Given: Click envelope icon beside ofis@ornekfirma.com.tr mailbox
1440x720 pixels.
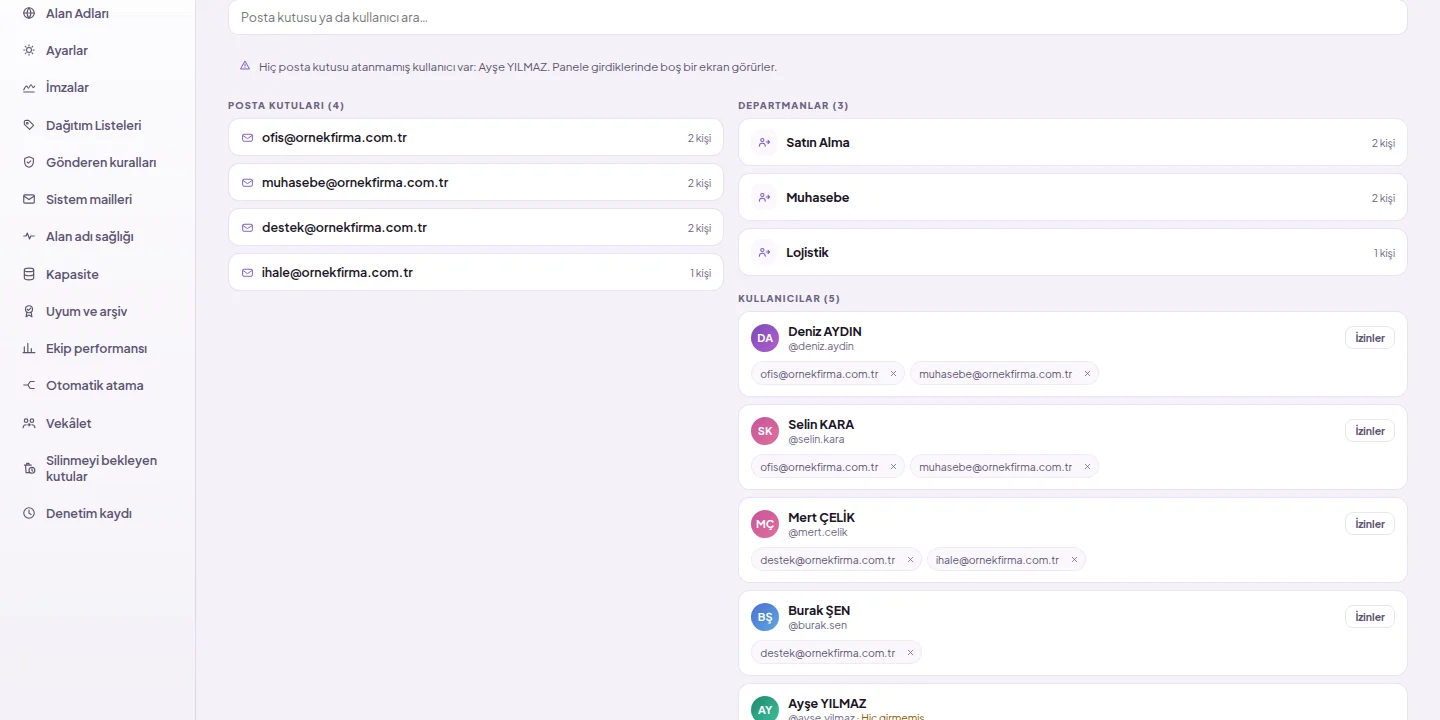Looking at the screenshot, I should coord(247,138).
